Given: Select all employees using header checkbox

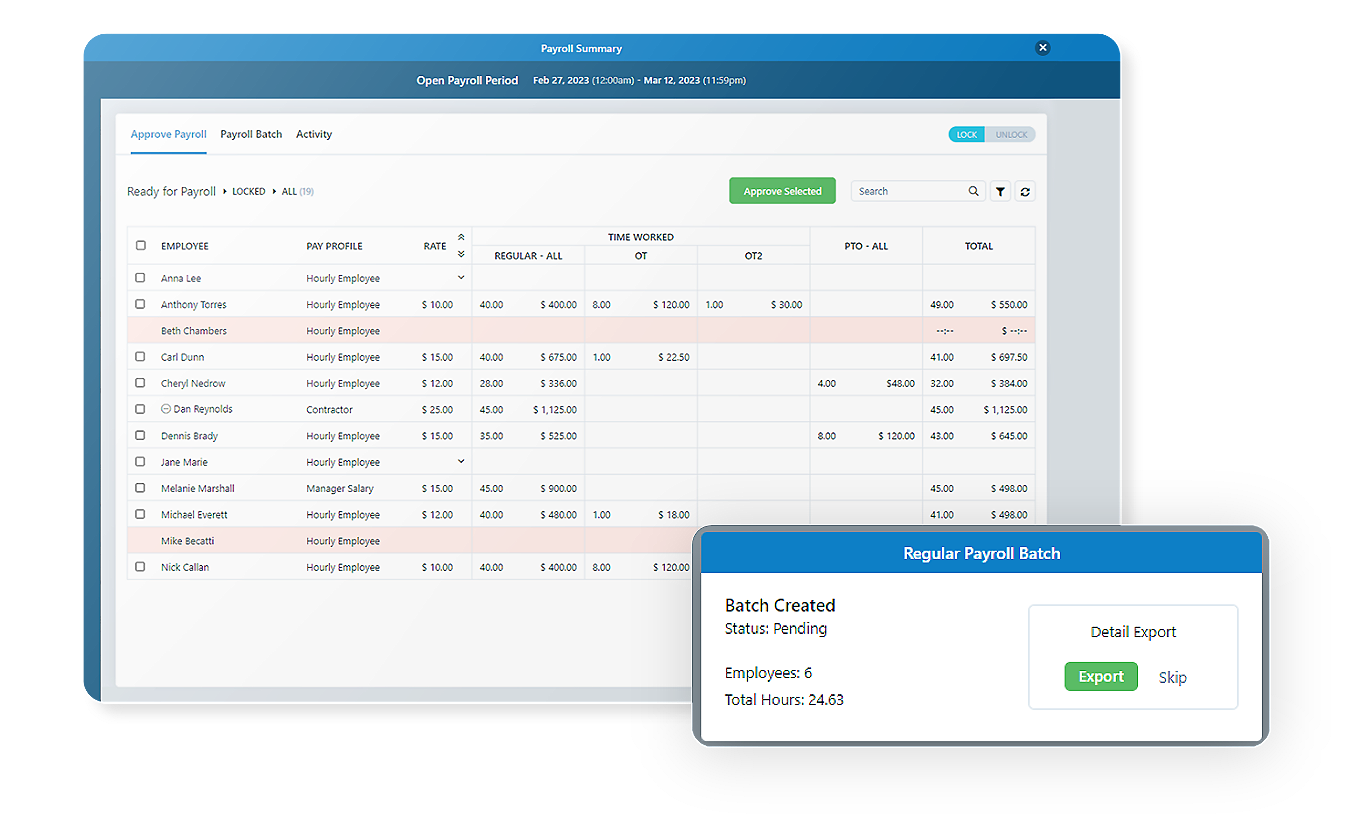Looking at the screenshot, I should point(140,245).
